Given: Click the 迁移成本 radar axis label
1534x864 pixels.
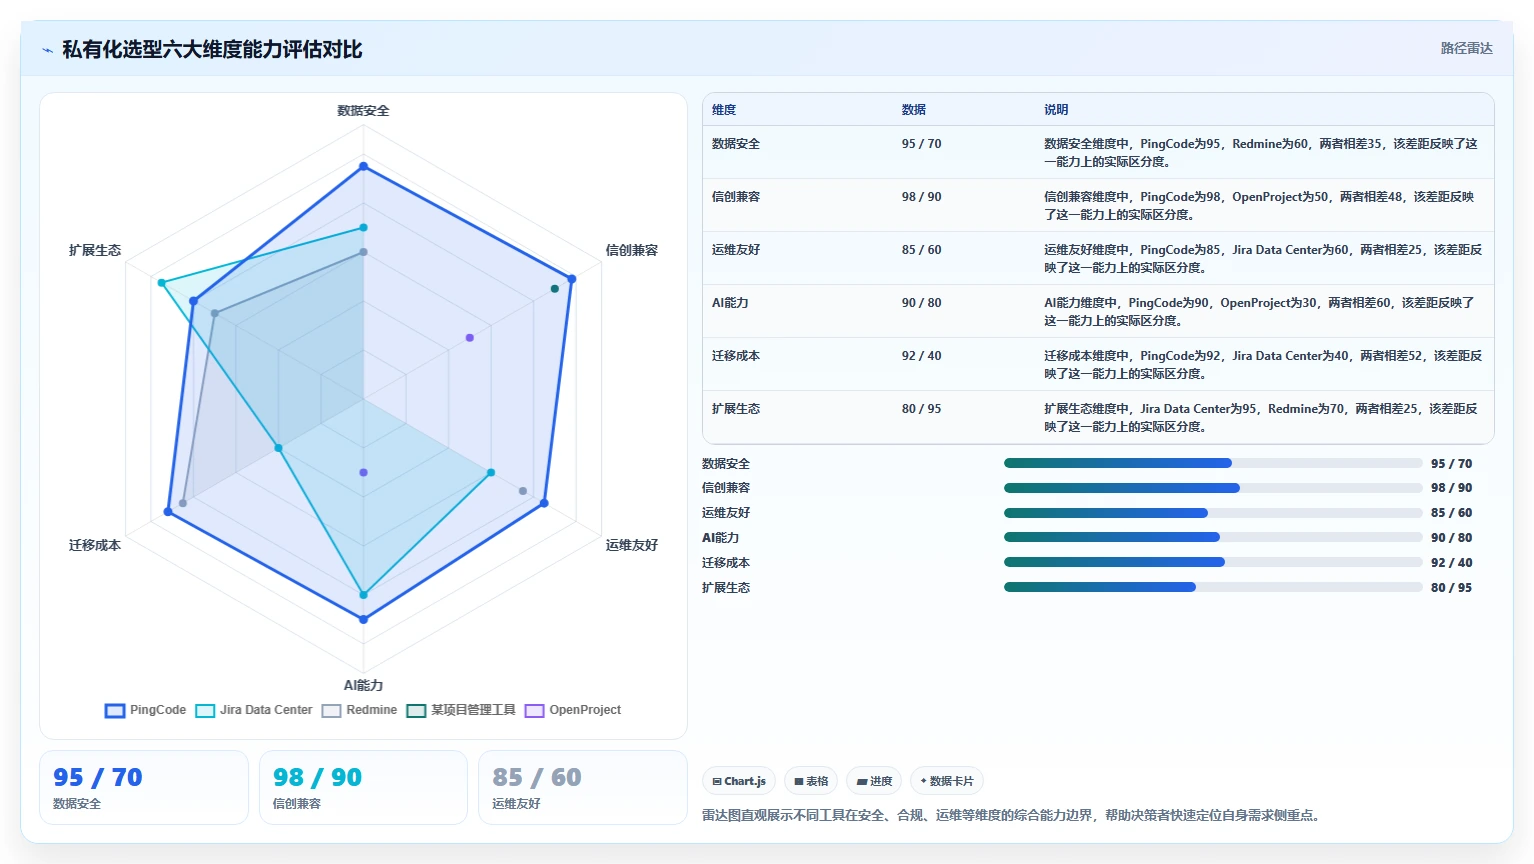Looking at the screenshot, I should (95, 545).
